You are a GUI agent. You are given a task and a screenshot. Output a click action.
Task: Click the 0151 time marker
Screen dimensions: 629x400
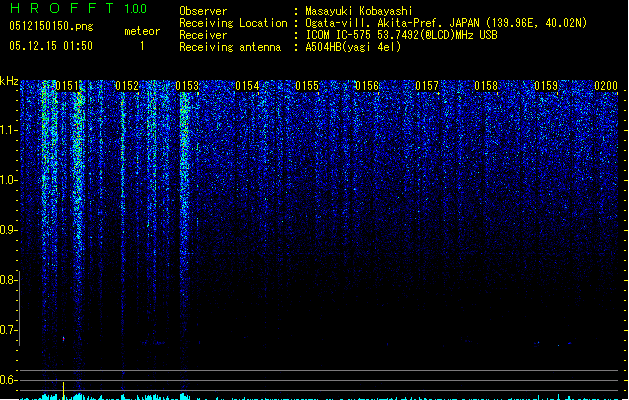(67, 86)
